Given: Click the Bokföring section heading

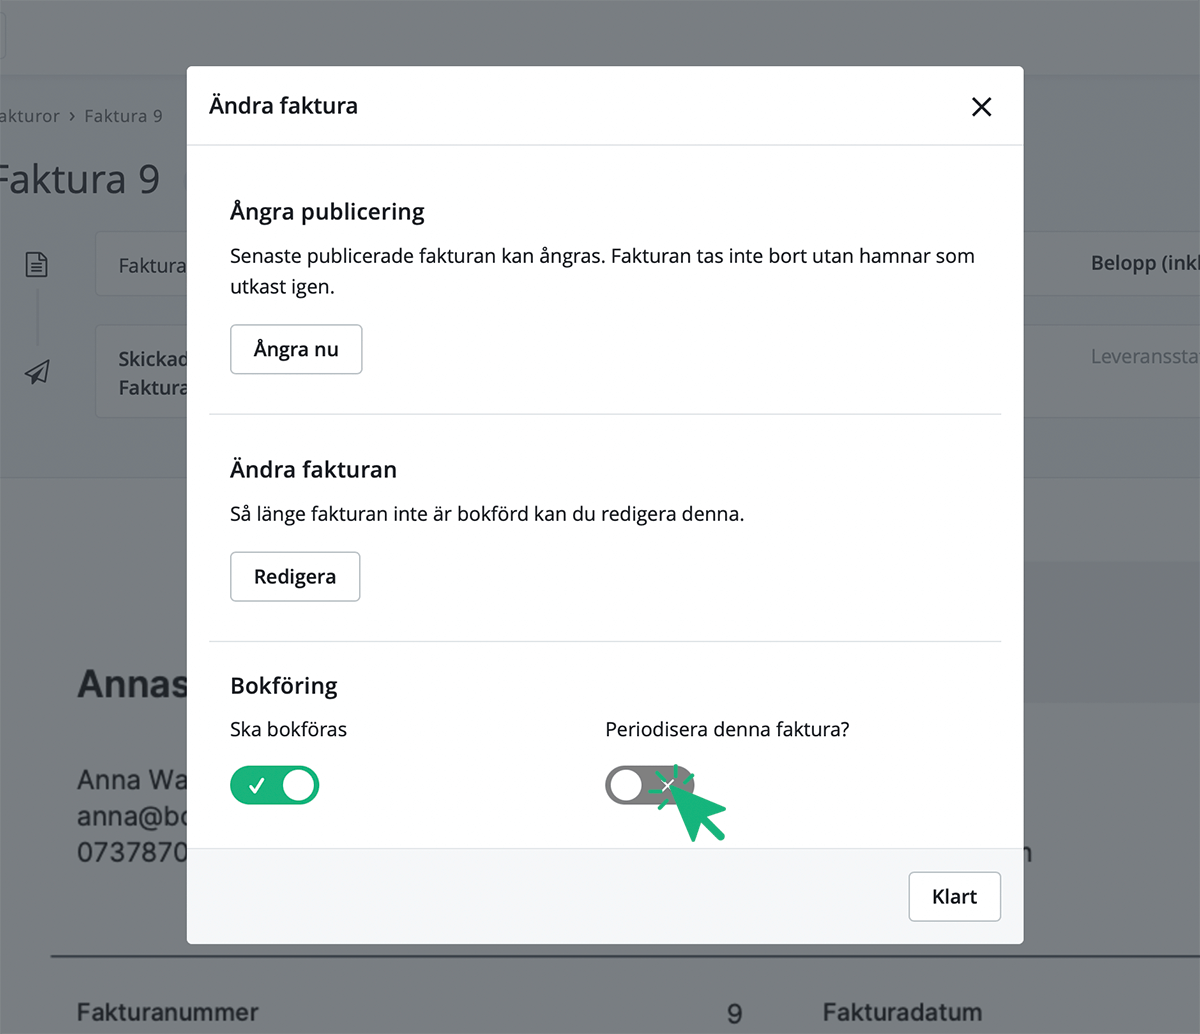Looking at the screenshot, I should point(284,686).
